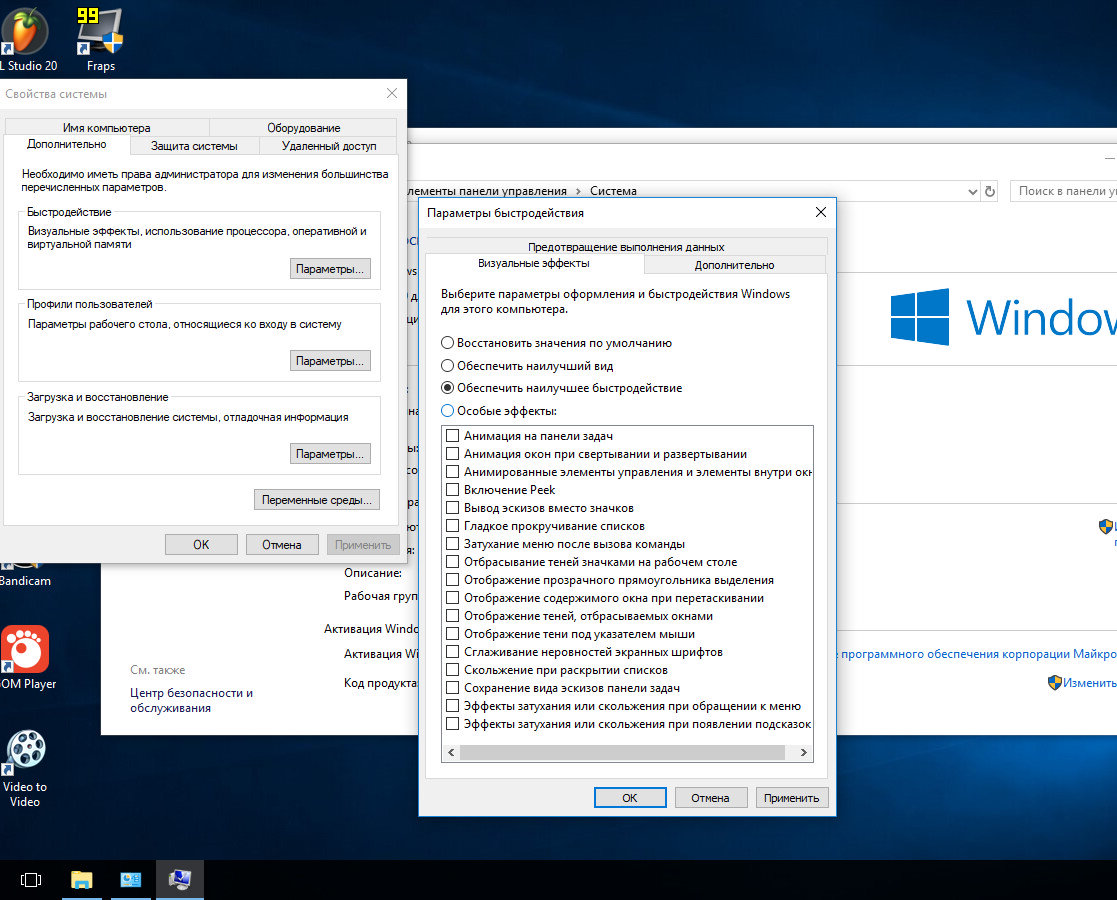Viewport: 1117px width, 900px height.
Task: Click the Task View taskbar button
Action: 31,880
